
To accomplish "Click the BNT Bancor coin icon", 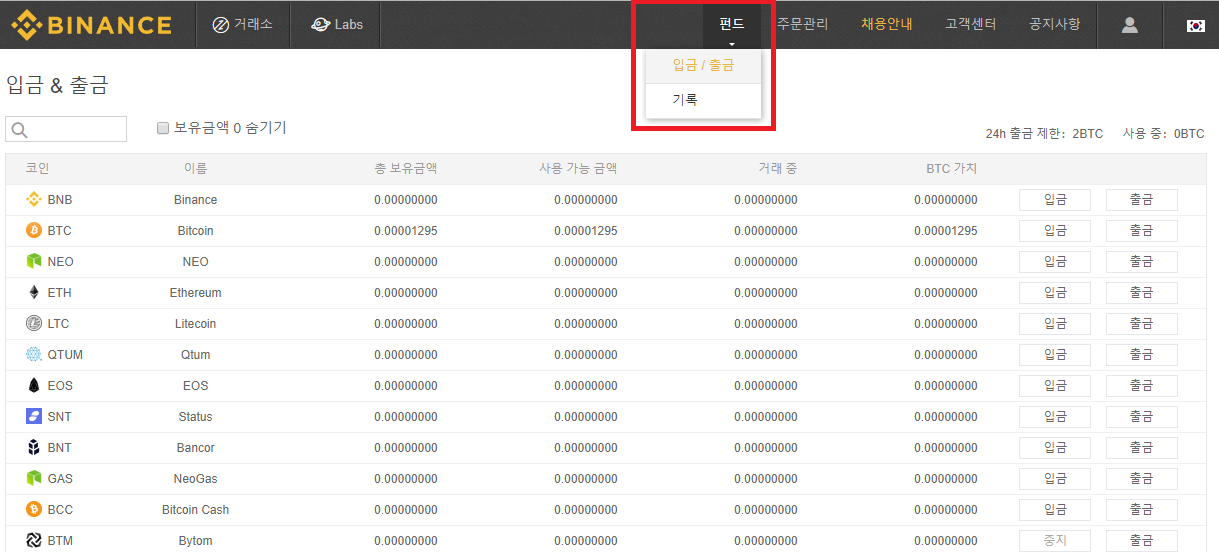I will 34,448.
